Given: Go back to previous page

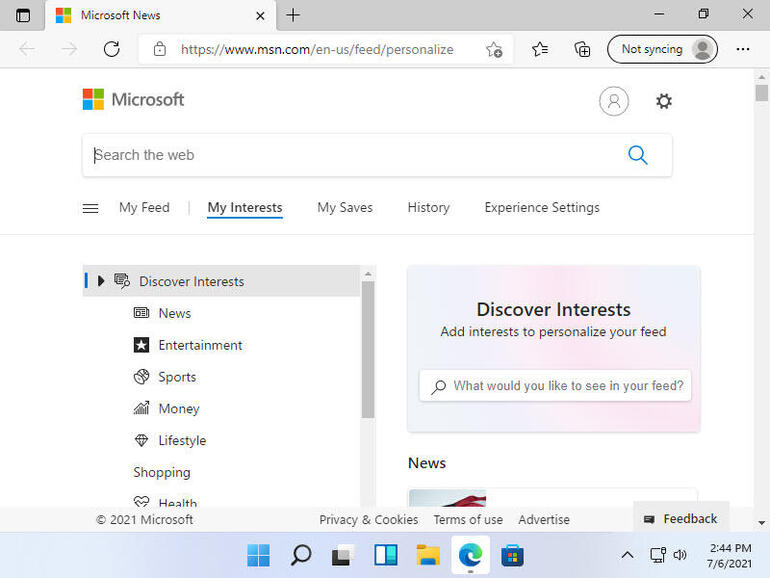Looking at the screenshot, I should pos(27,49).
